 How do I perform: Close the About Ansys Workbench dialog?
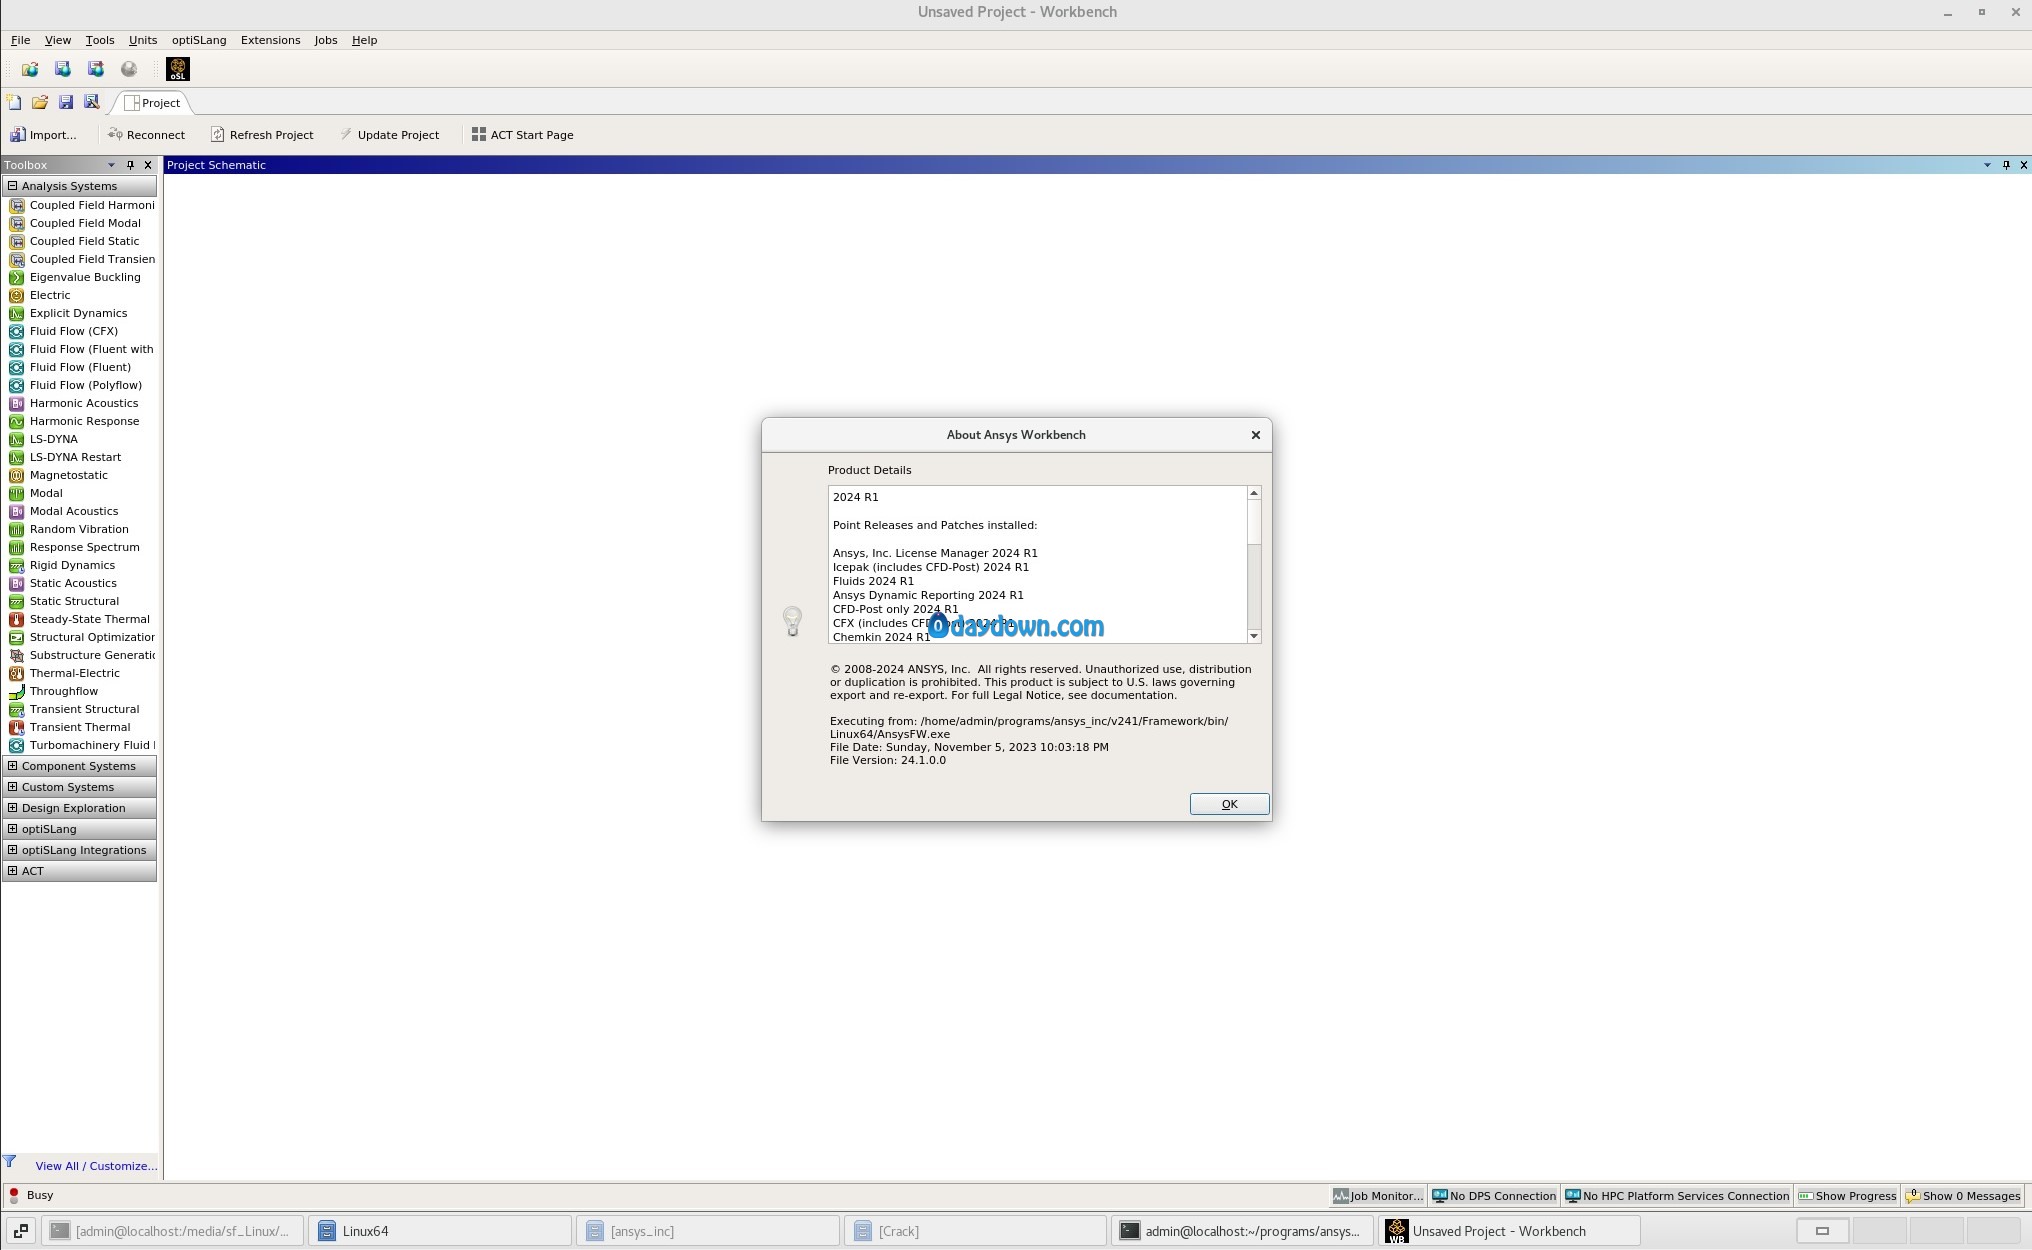click(x=1255, y=435)
